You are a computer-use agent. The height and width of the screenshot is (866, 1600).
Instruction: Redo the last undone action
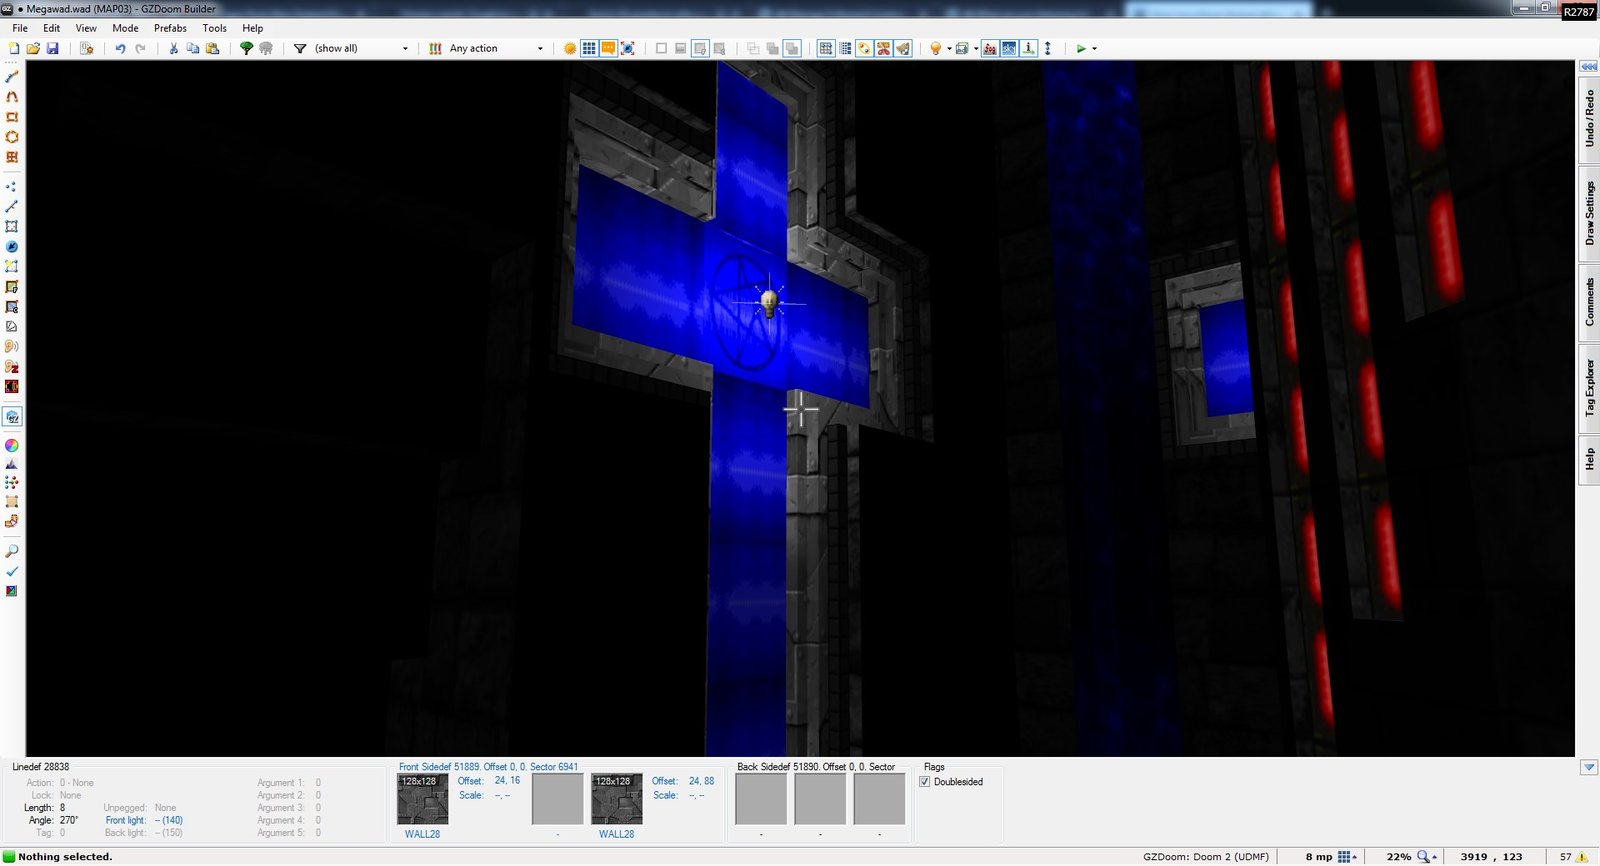pos(140,48)
